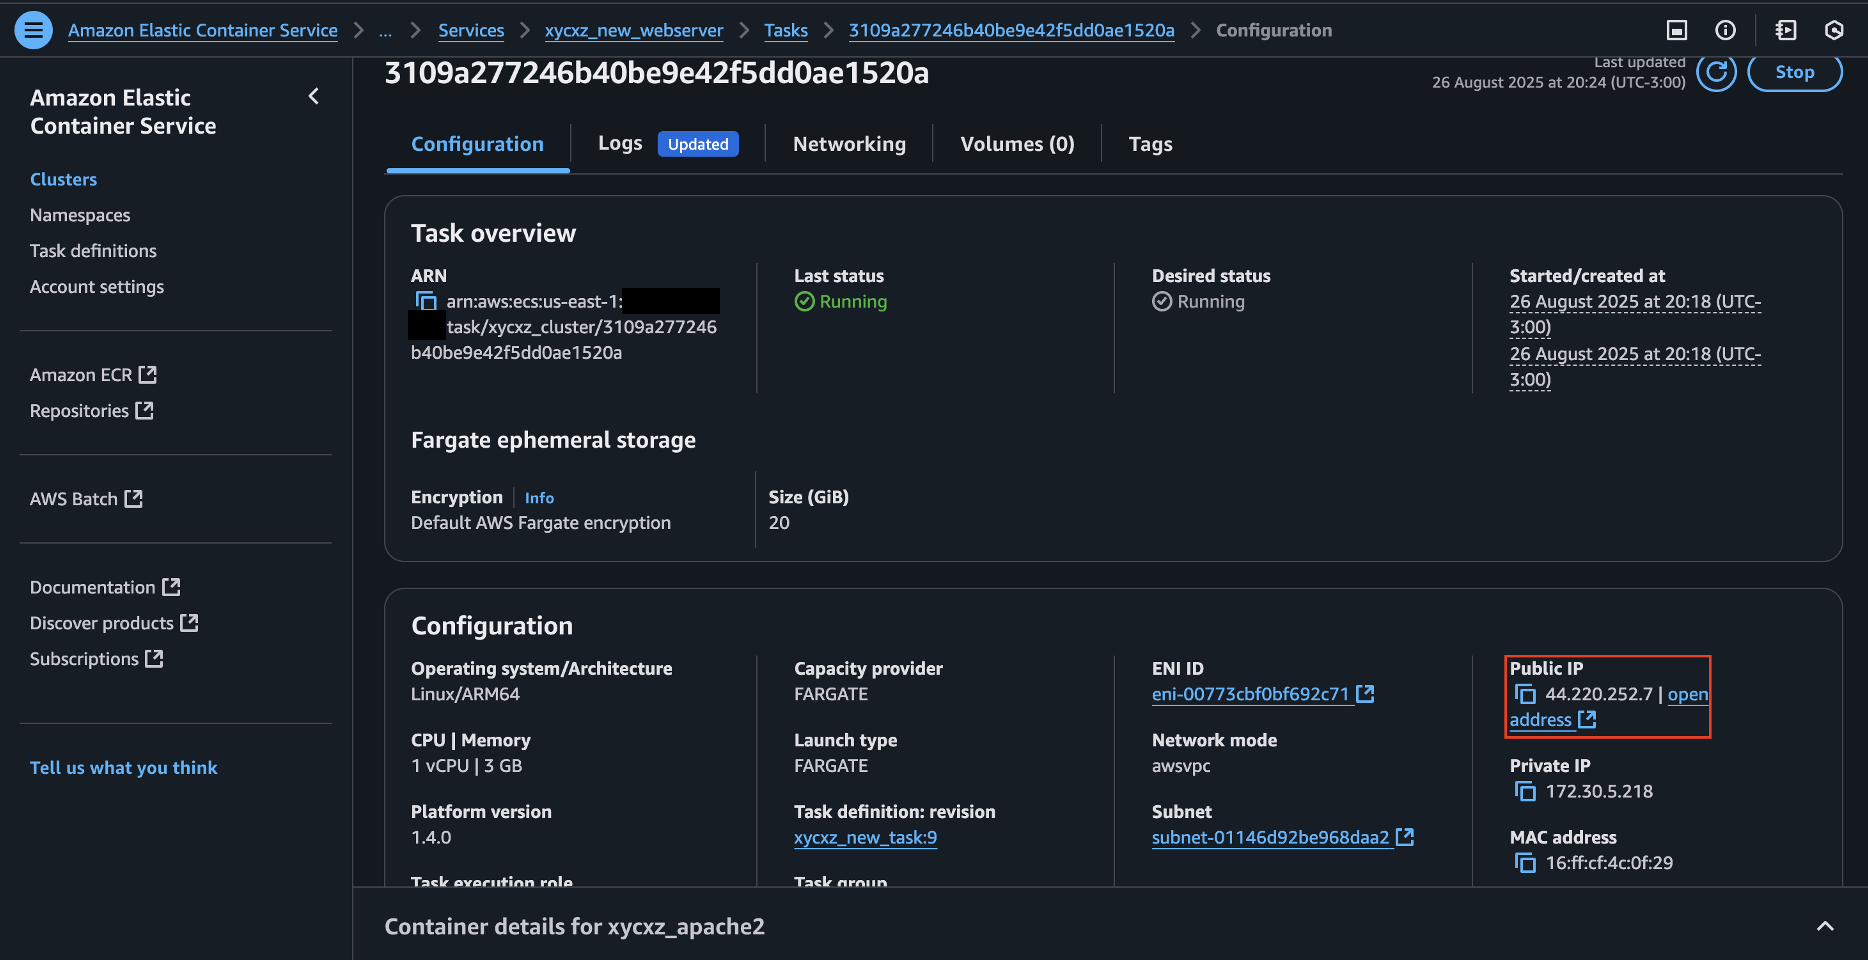Collapse the Amazon ECS side navigation
This screenshot has width=1868, height=960.
click(x=314, y=96)
